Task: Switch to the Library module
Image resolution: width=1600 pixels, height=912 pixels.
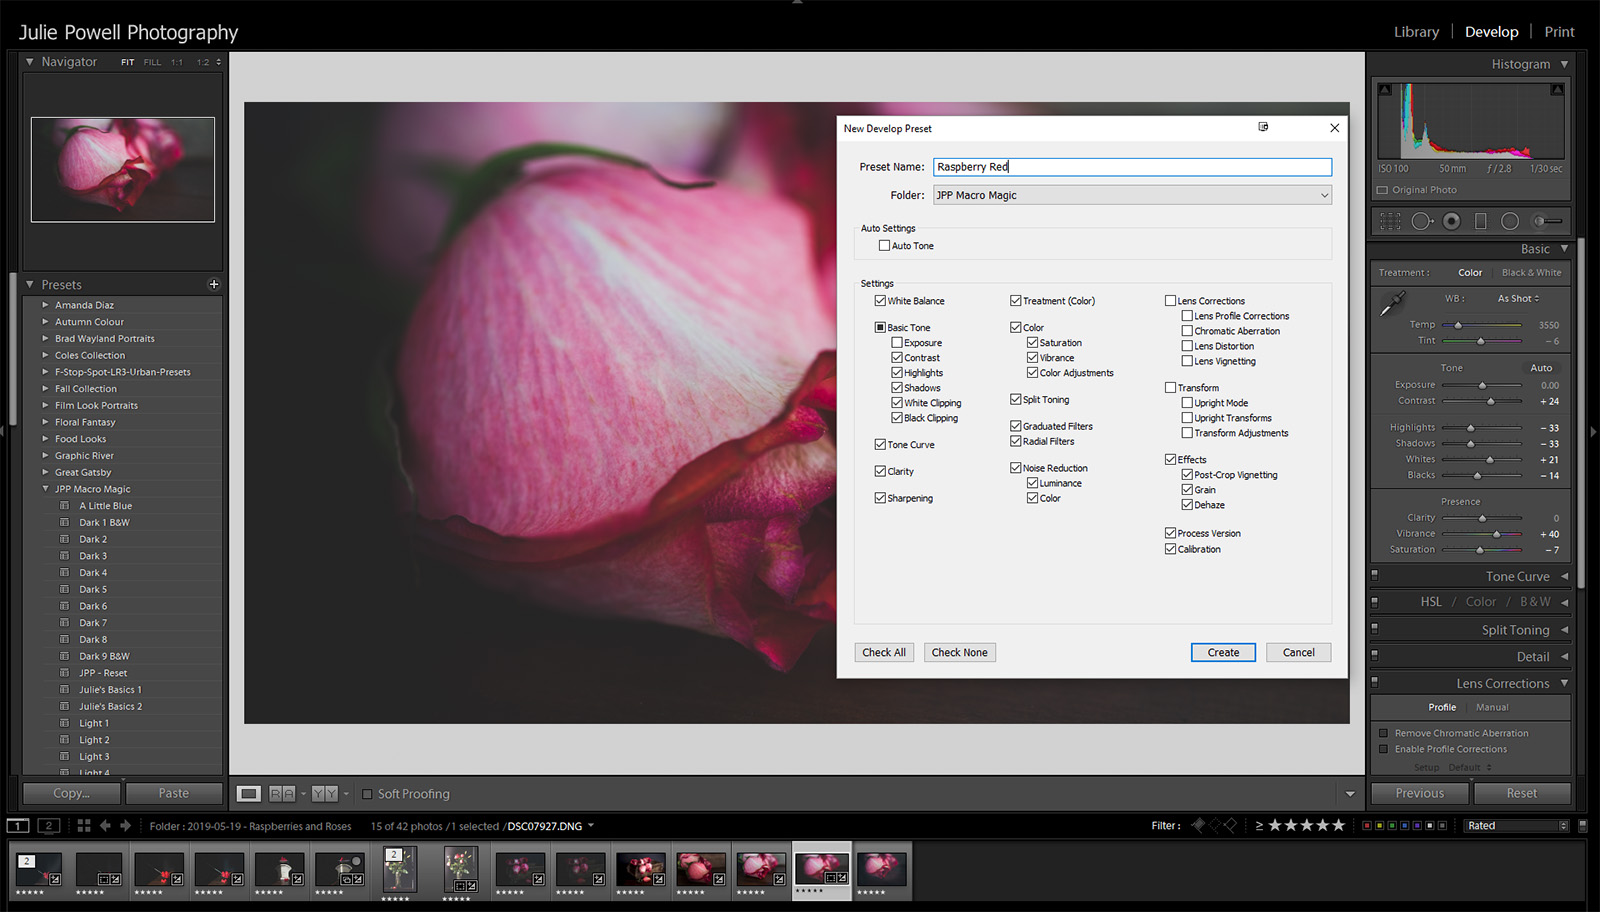Action: coord(1416,32)
